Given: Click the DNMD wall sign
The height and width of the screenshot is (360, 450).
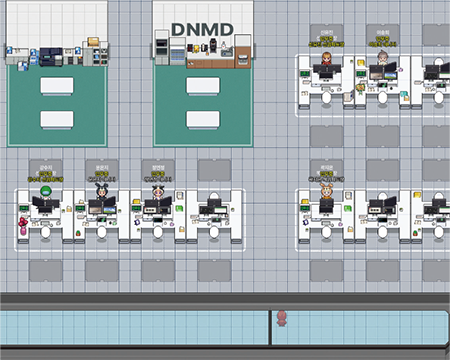Looking at the screenshot, I should (x=202, y=30).
